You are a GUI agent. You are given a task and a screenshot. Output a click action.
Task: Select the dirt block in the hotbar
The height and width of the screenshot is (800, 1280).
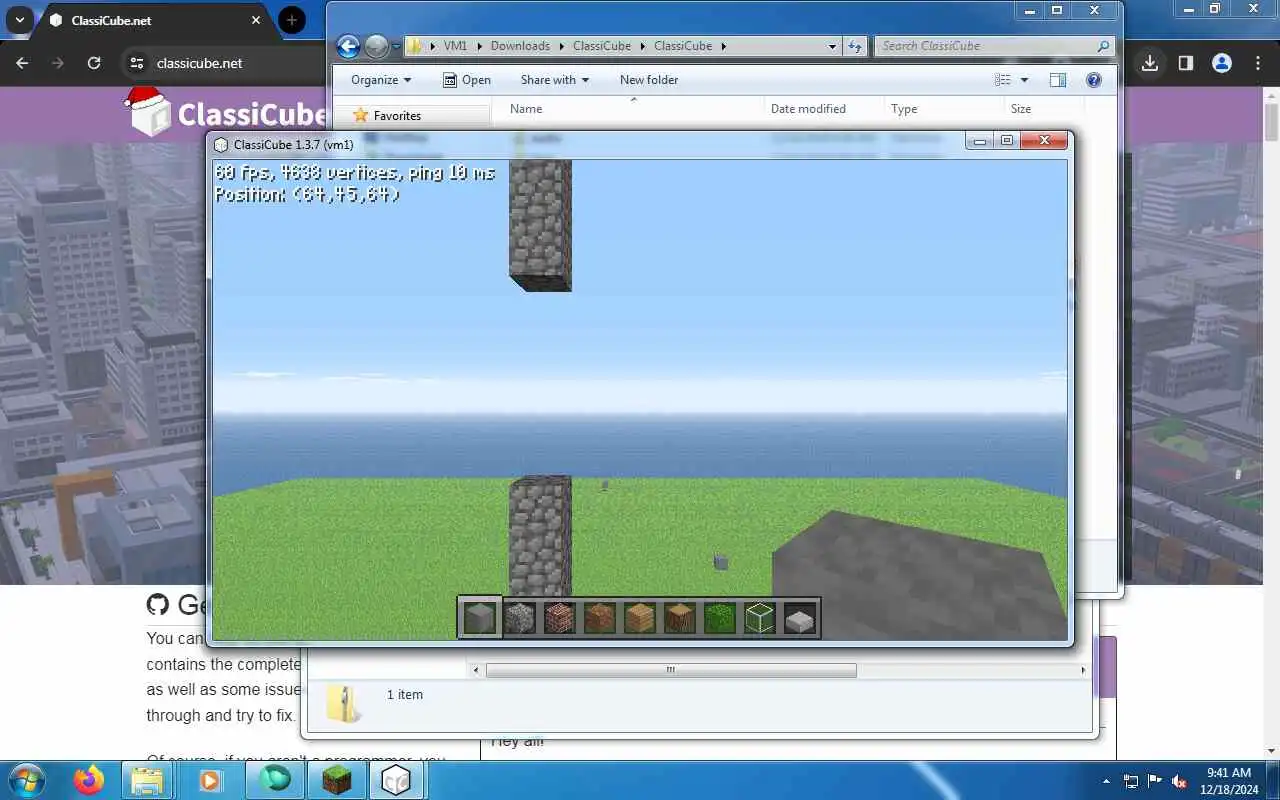pyautogui.click(x=600, y=618)
